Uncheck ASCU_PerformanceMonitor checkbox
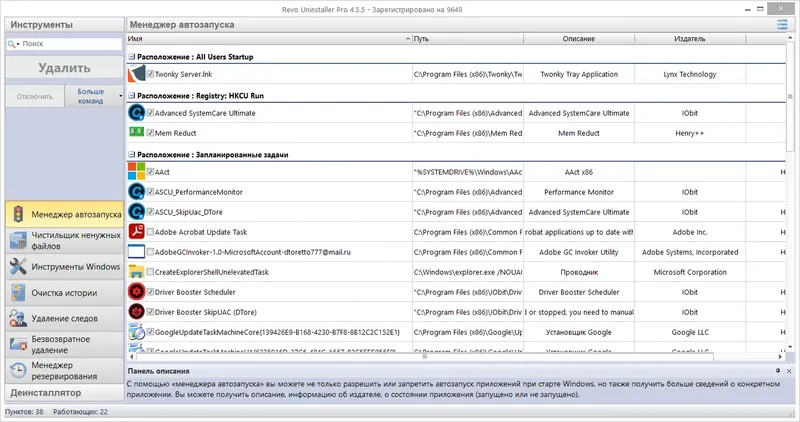This screenshot has width=800, height=422. click(x=151, y=192)
